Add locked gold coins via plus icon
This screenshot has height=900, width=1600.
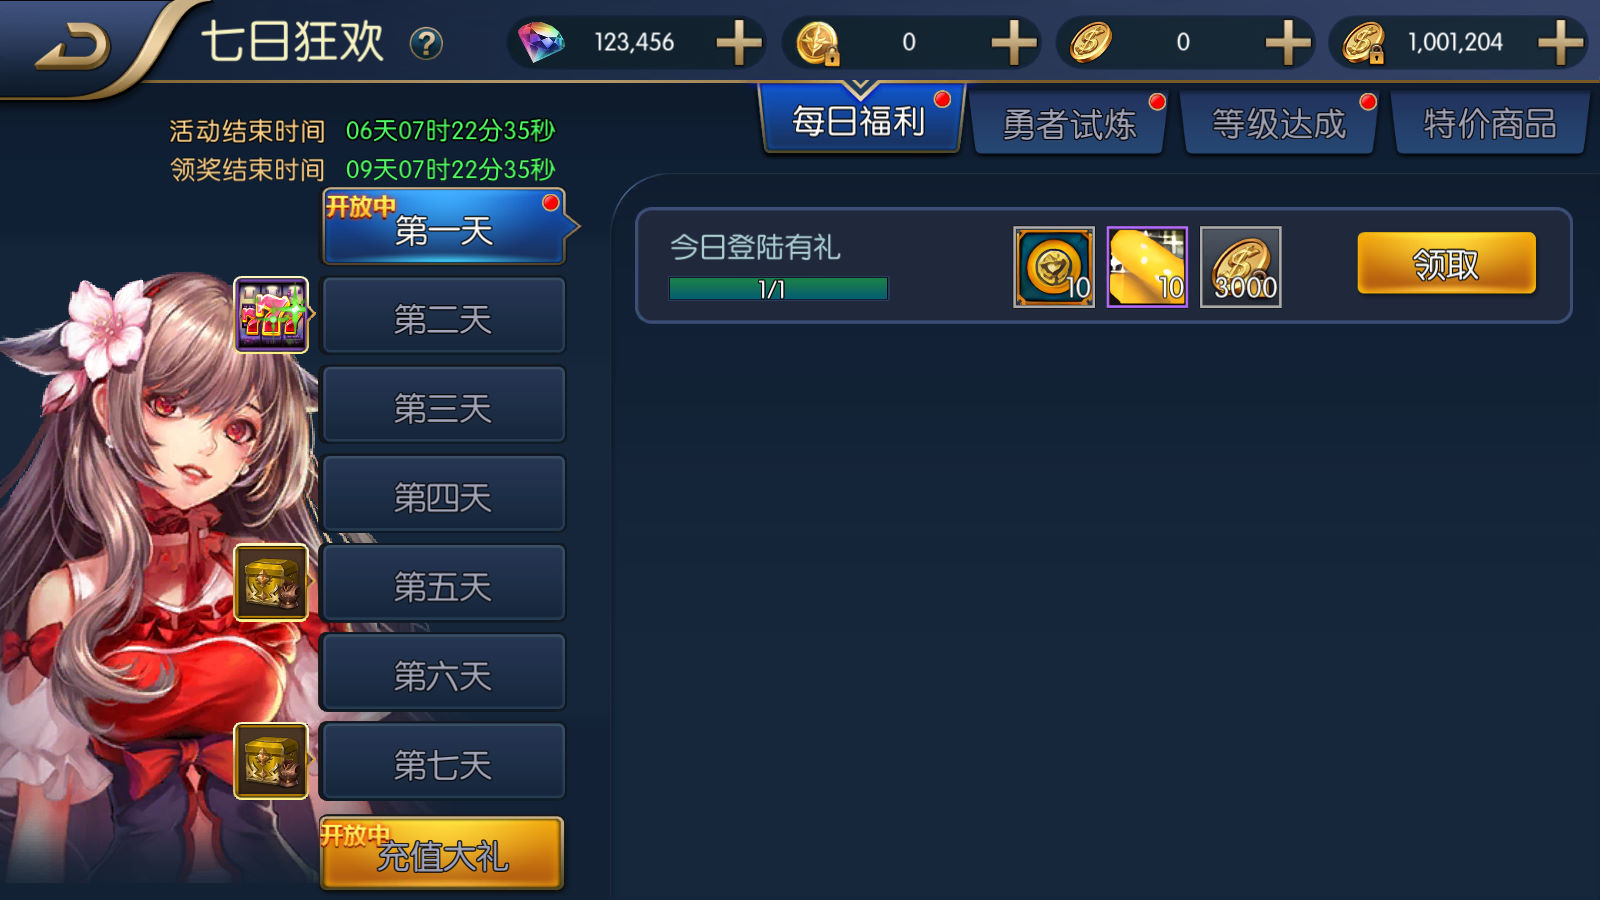[1560, 43]
